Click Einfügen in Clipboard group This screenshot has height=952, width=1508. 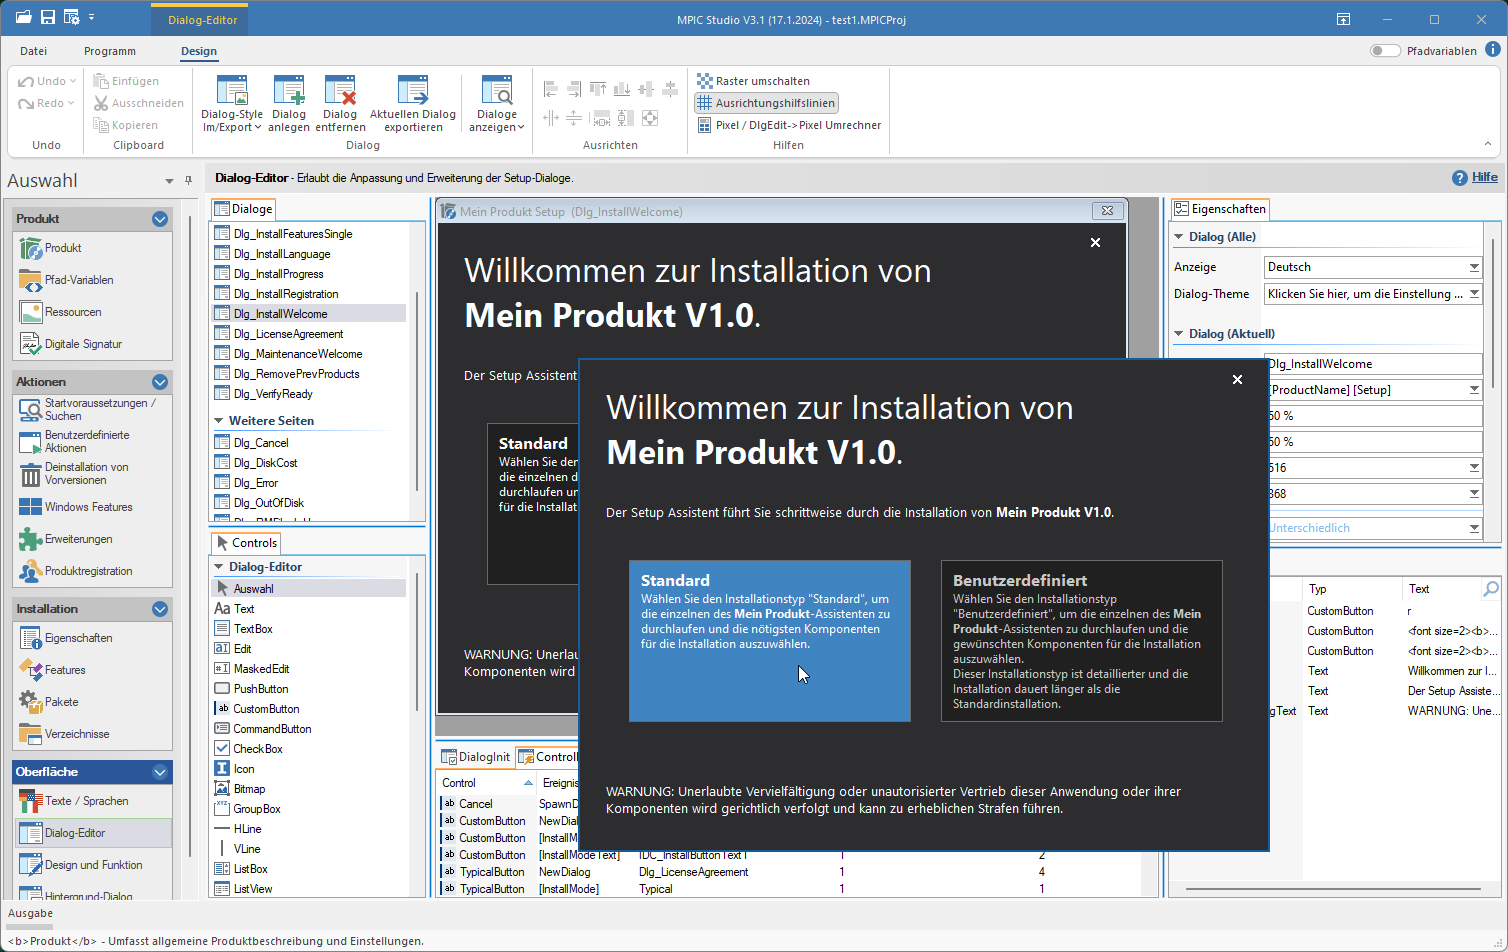pos(126,81)
